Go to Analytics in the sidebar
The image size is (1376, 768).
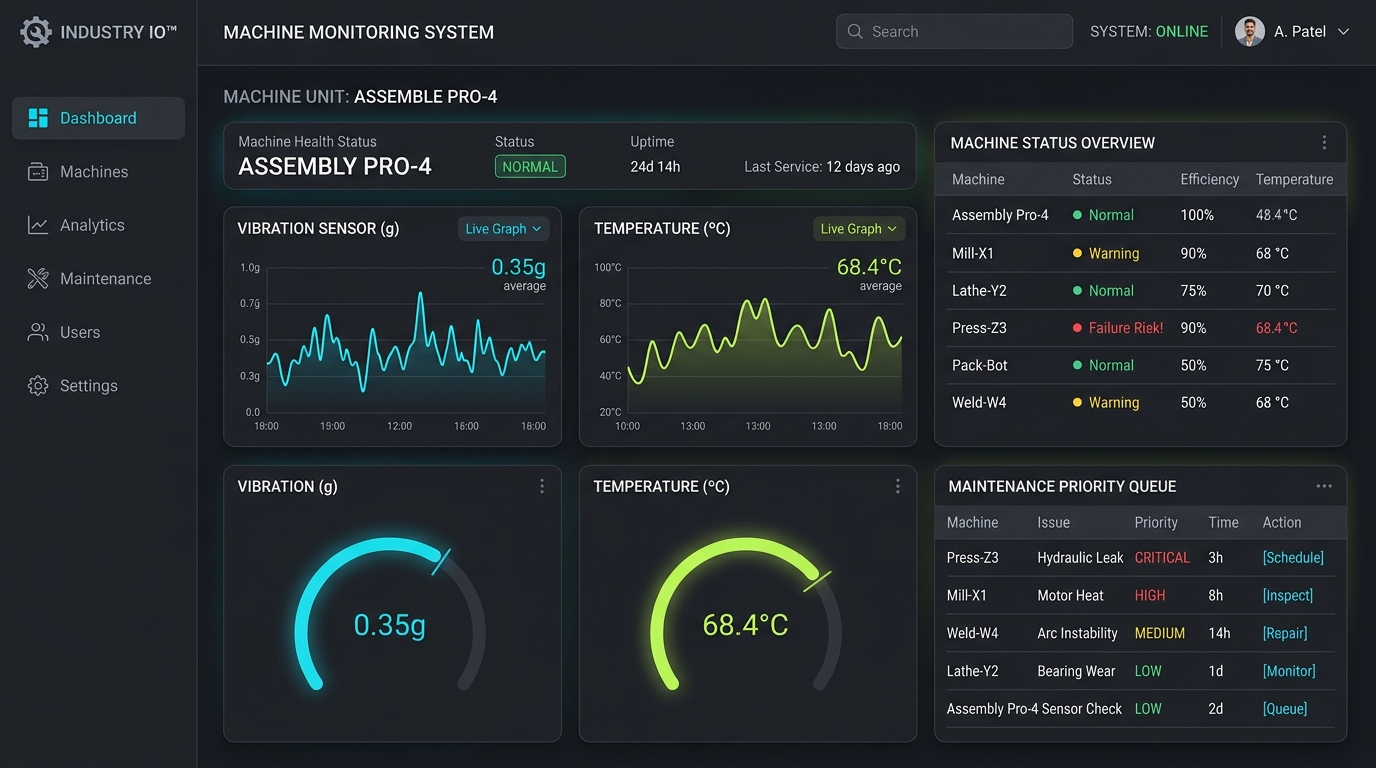[x=98, y=225]
